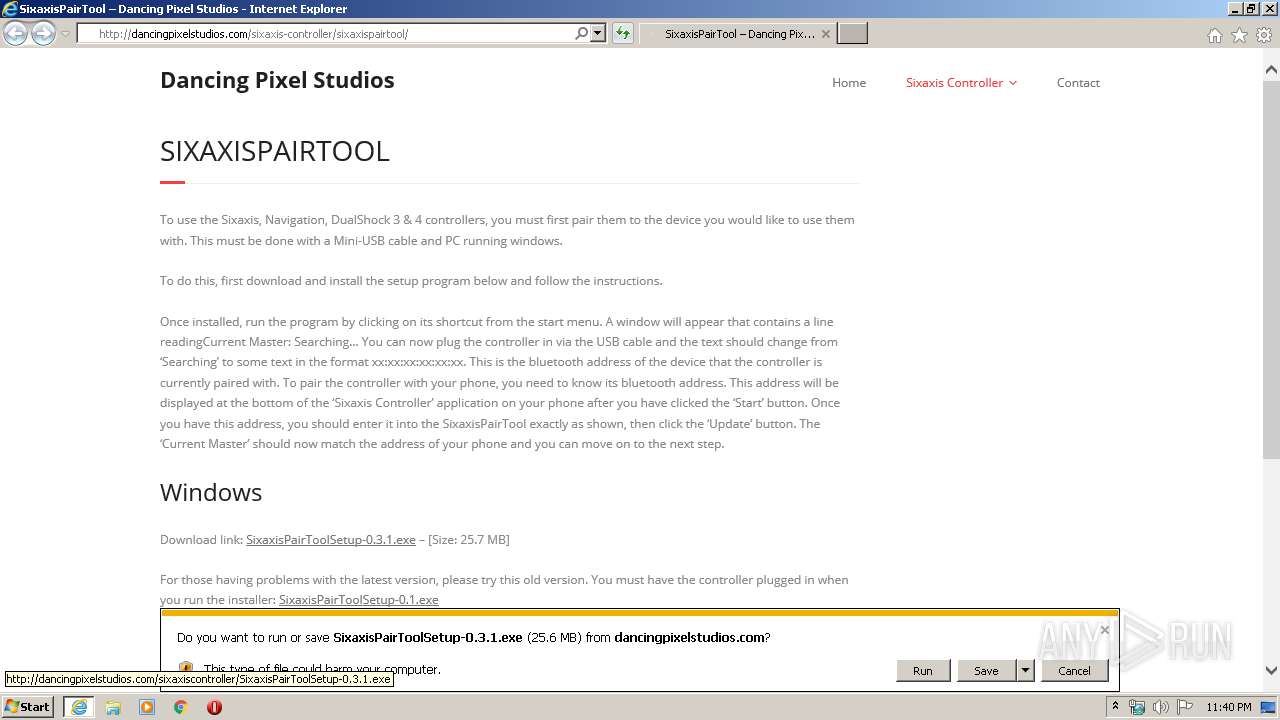
Task: Click the volume speaker tray icon
Action: click(x=1161, y=707)
